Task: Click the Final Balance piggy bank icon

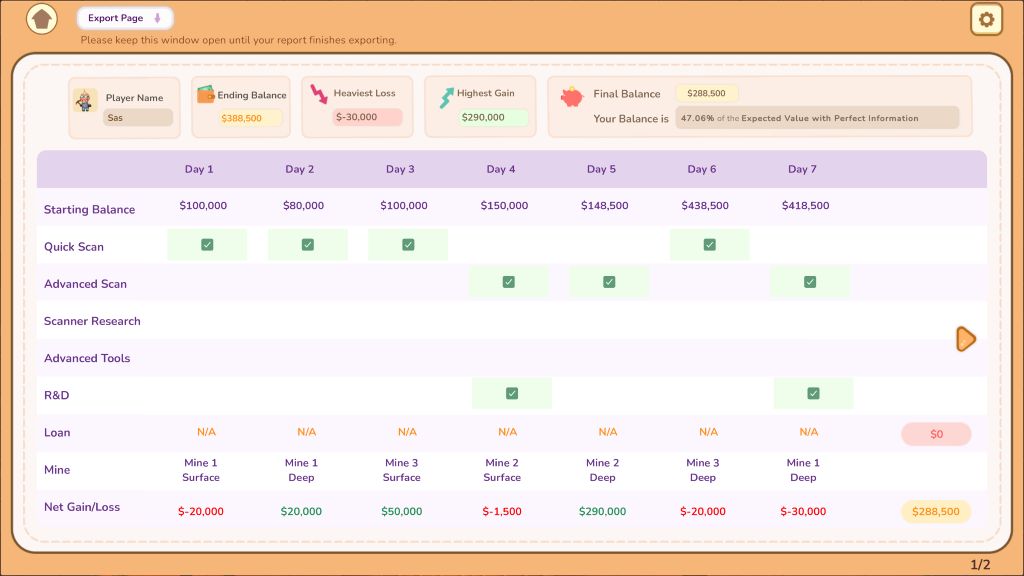Action: coord(572,97)
